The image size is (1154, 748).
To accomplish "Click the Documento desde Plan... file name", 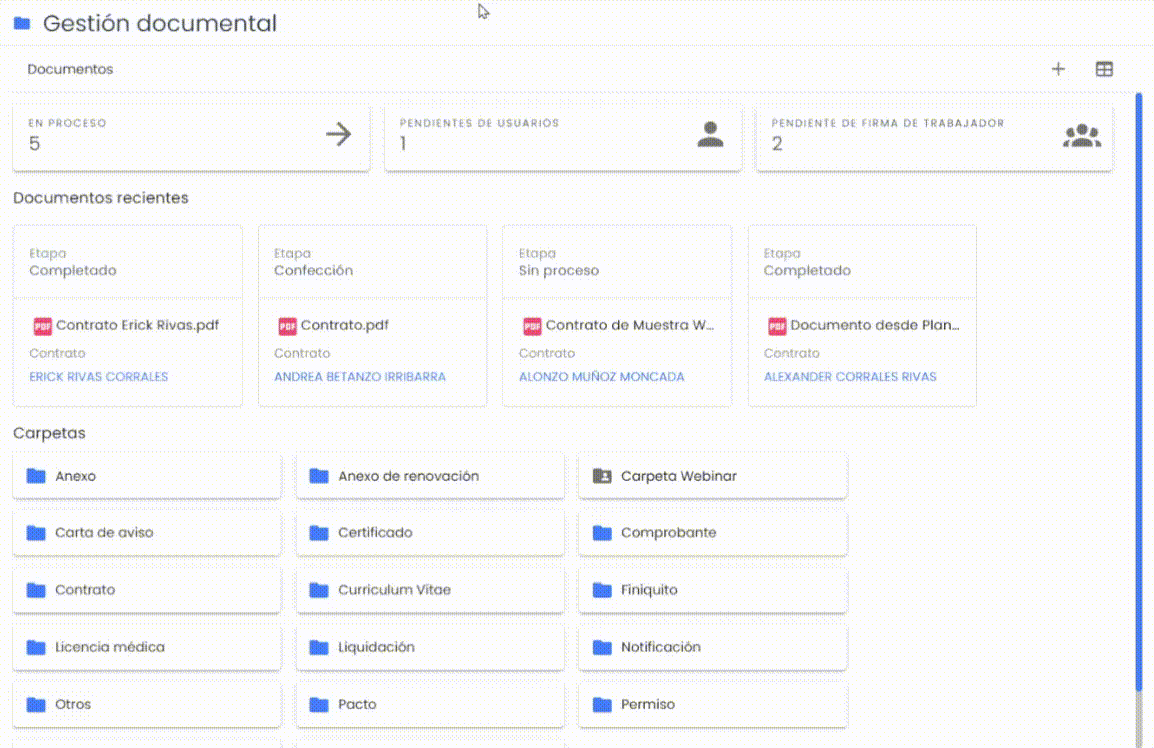I will 875,325.
